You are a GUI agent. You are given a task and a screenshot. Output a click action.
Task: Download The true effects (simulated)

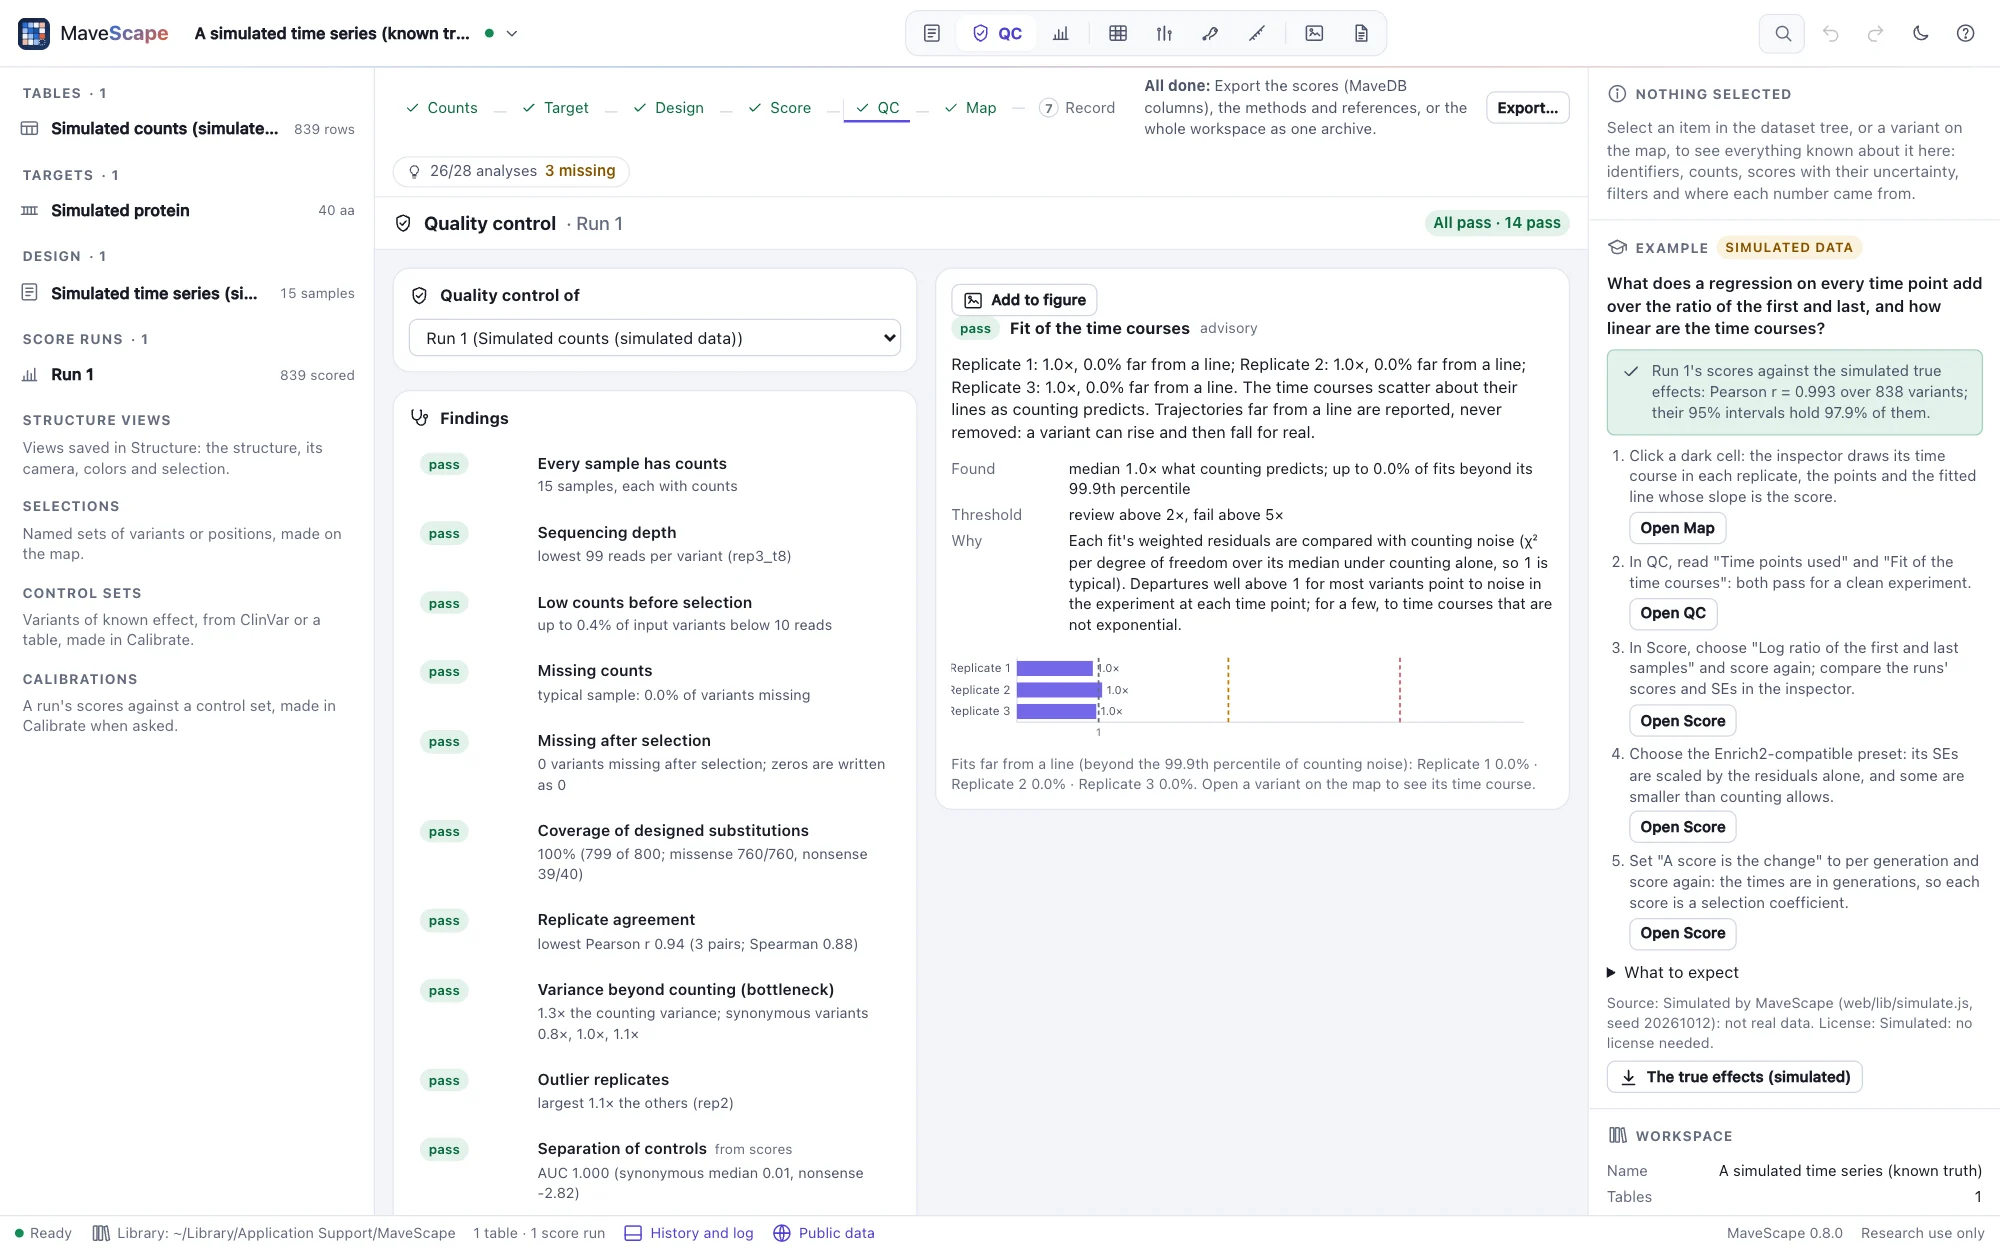pos(1735,1077)
